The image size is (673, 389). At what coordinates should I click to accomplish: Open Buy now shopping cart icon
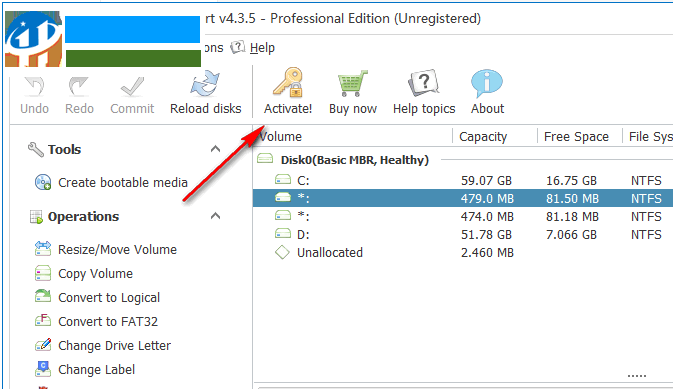pyautogui.click(x=353, y=83)
